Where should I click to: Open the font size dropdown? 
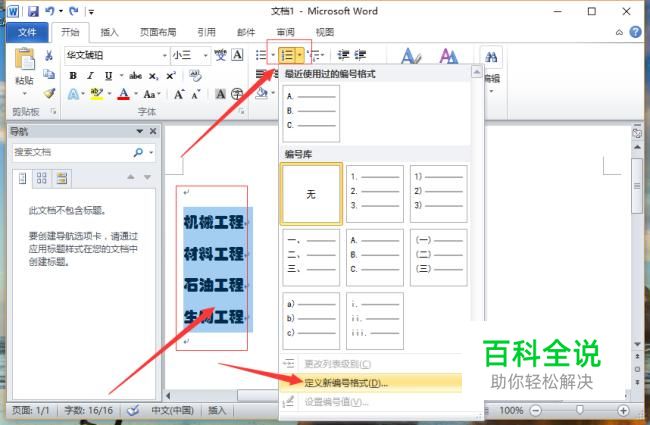click(x=205, y=55)
